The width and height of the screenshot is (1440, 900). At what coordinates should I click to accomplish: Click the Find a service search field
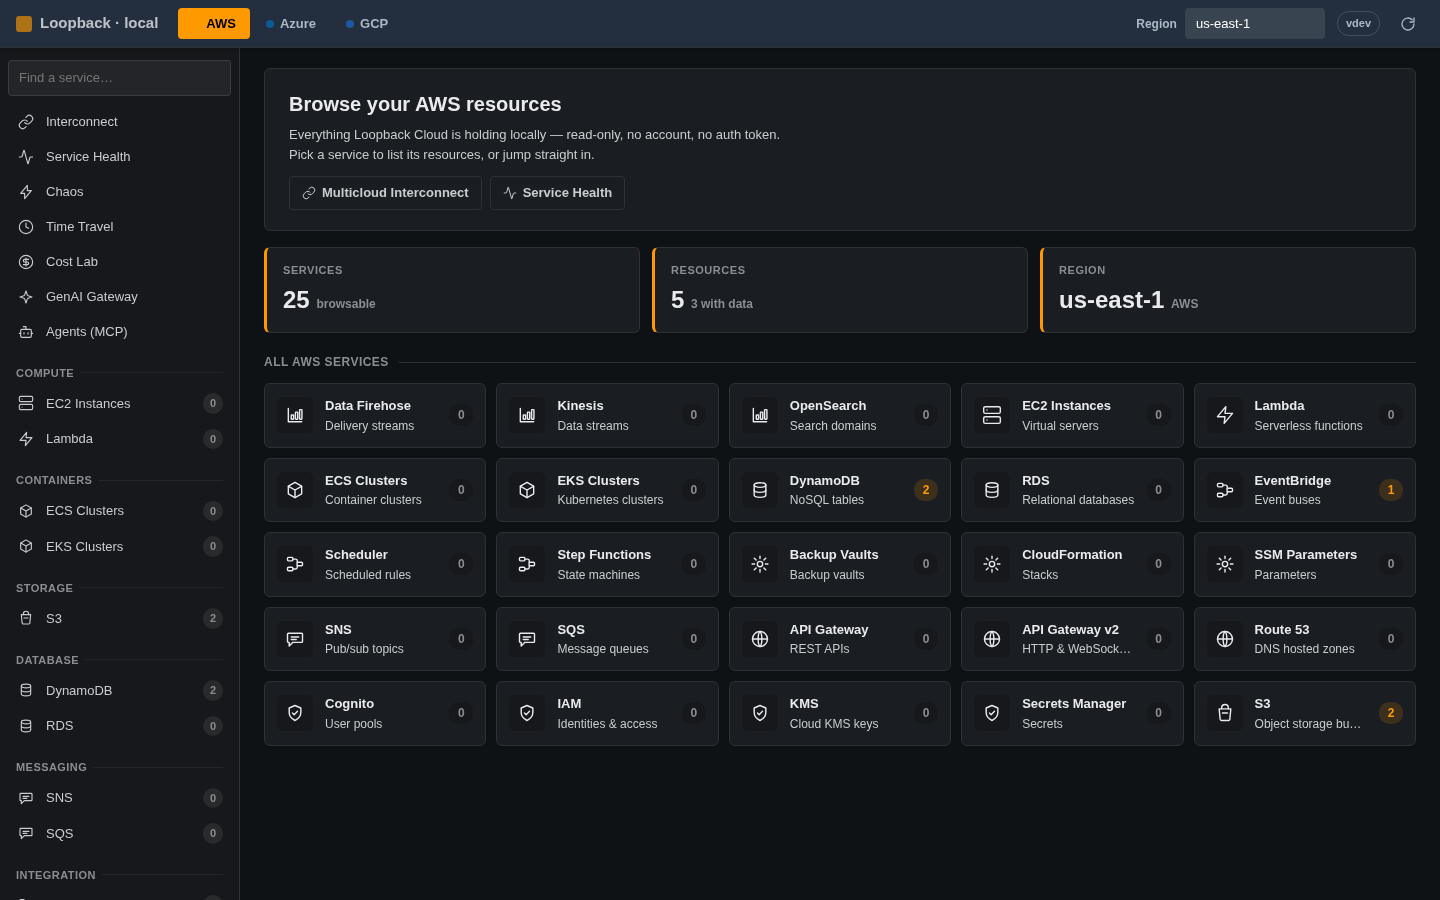pyautogui.click(x=120, y=78)
